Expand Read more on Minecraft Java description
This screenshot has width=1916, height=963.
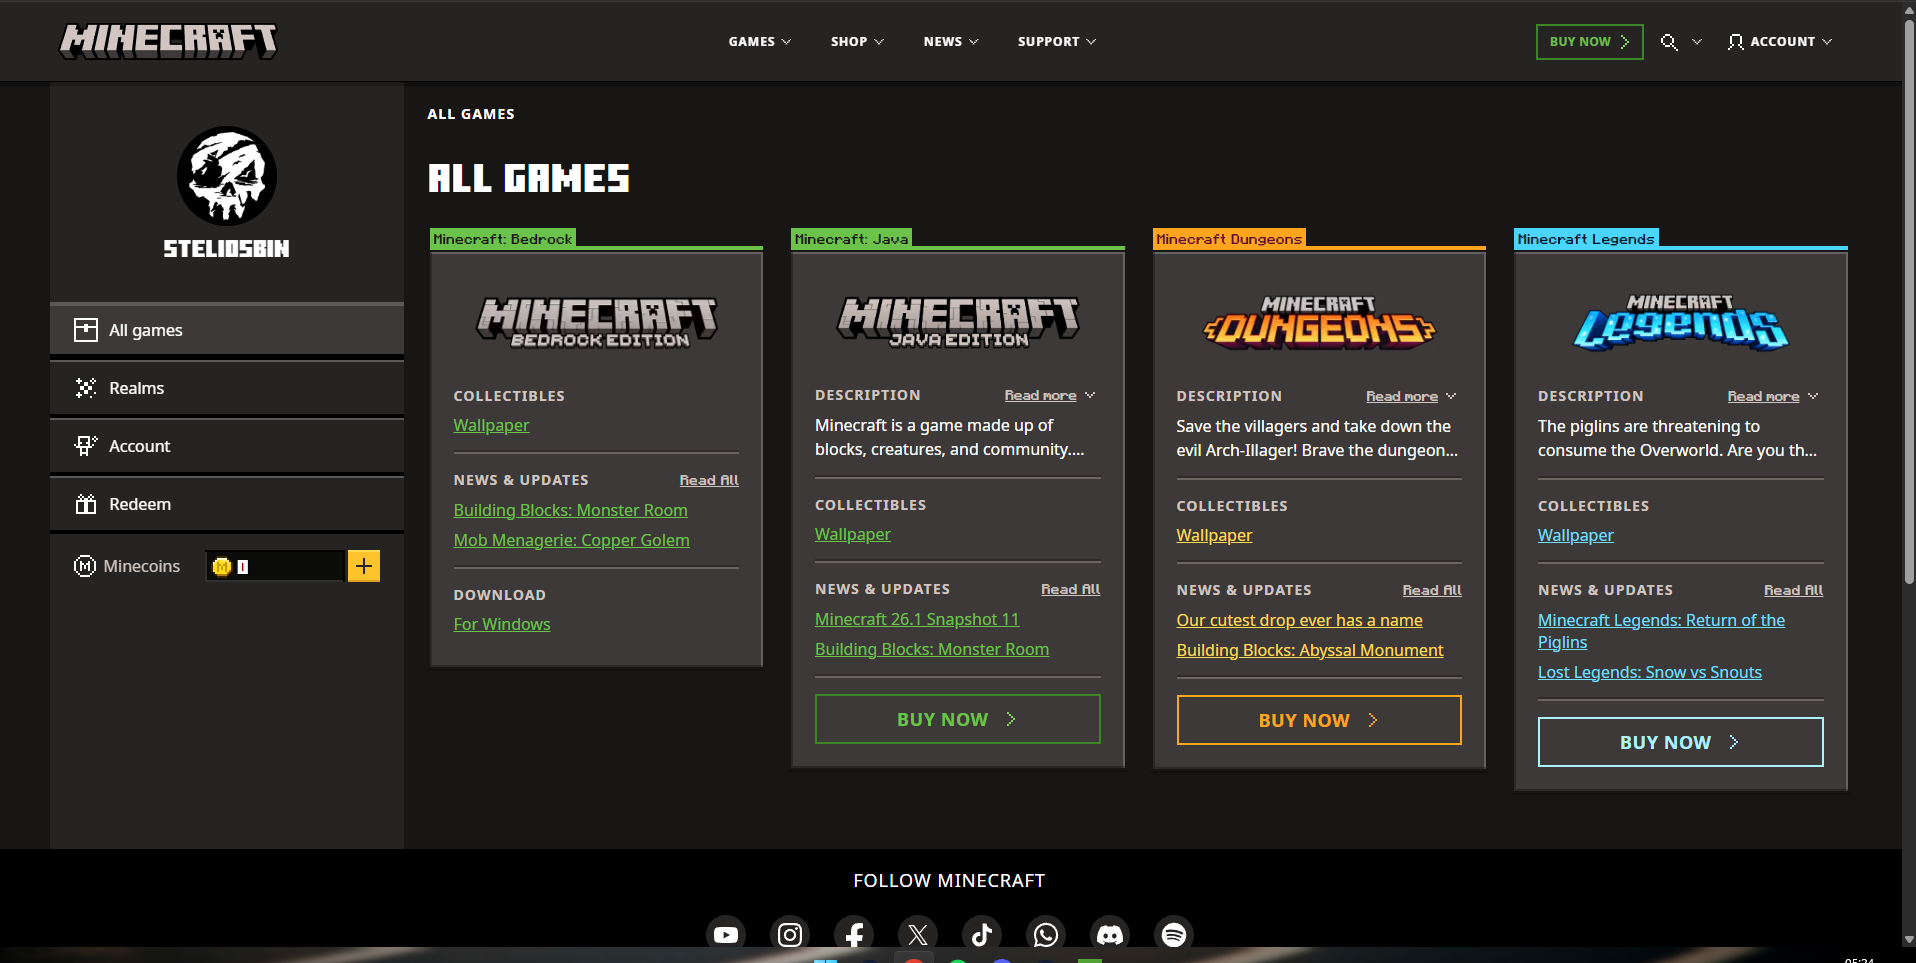click(1049, 396)
